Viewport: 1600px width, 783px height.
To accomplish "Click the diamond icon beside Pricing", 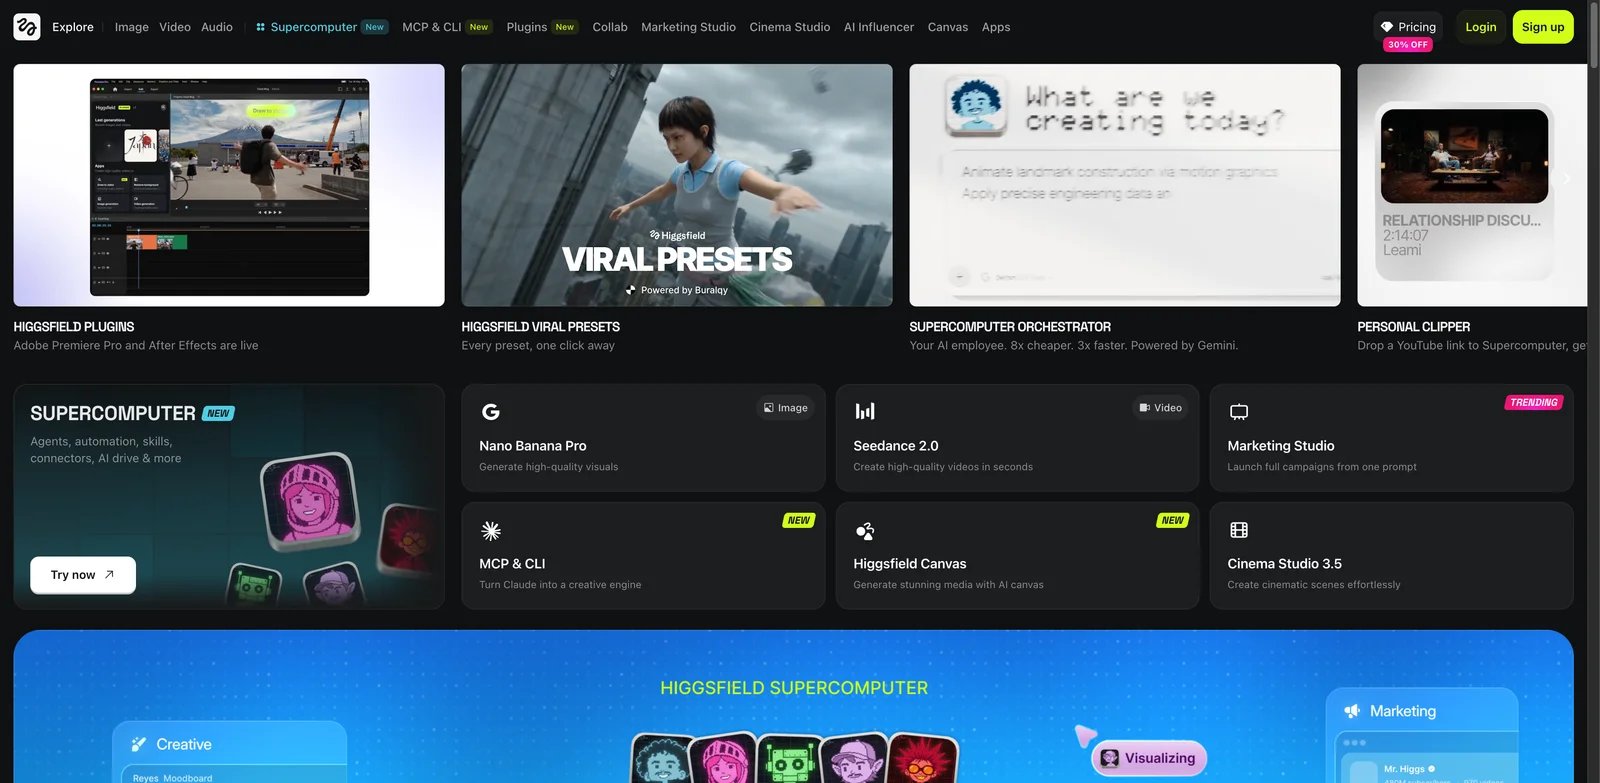I will click(1386, 27).
